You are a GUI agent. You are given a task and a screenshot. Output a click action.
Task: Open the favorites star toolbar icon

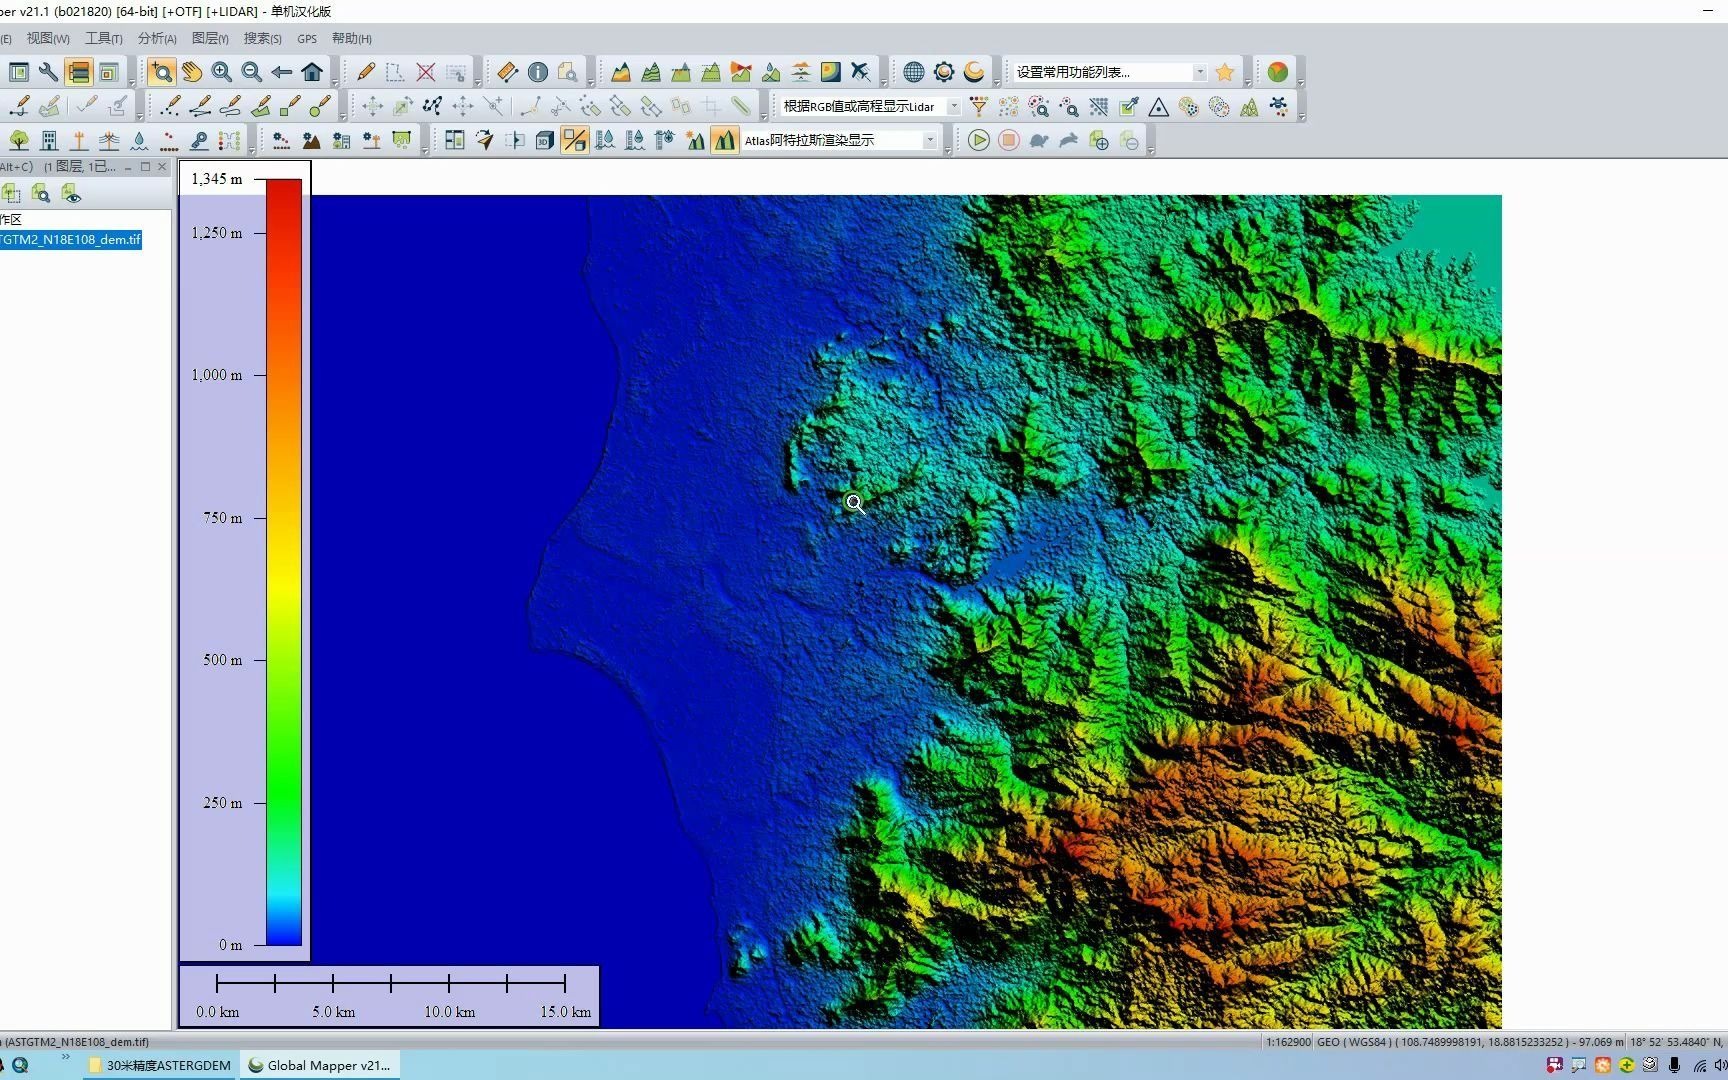tap(1225, 71)
